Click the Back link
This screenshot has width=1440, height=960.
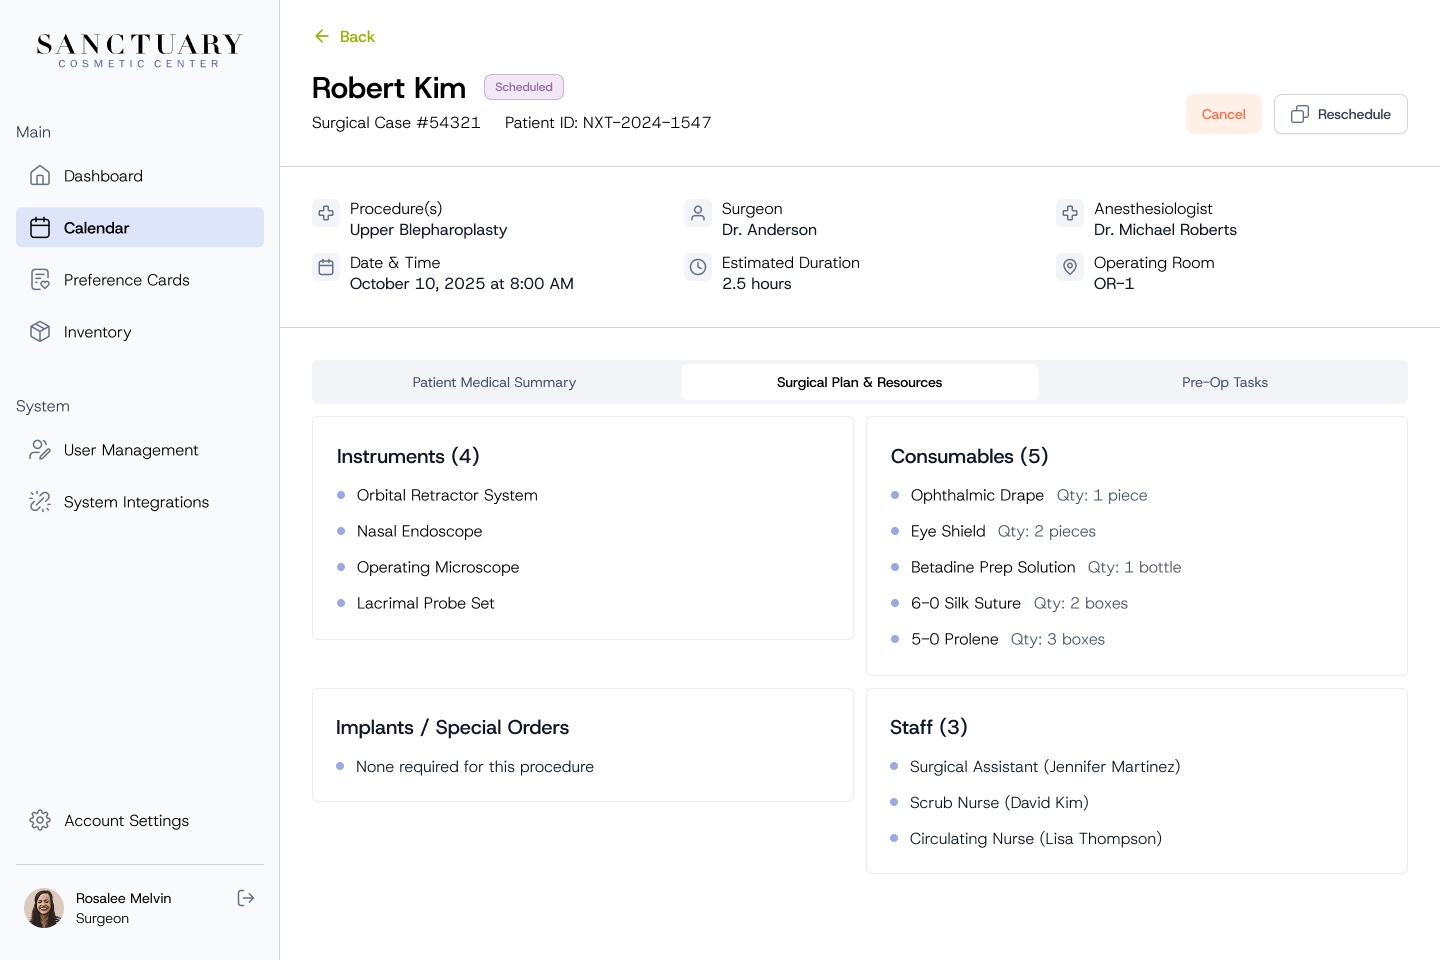tap(344, 36)
